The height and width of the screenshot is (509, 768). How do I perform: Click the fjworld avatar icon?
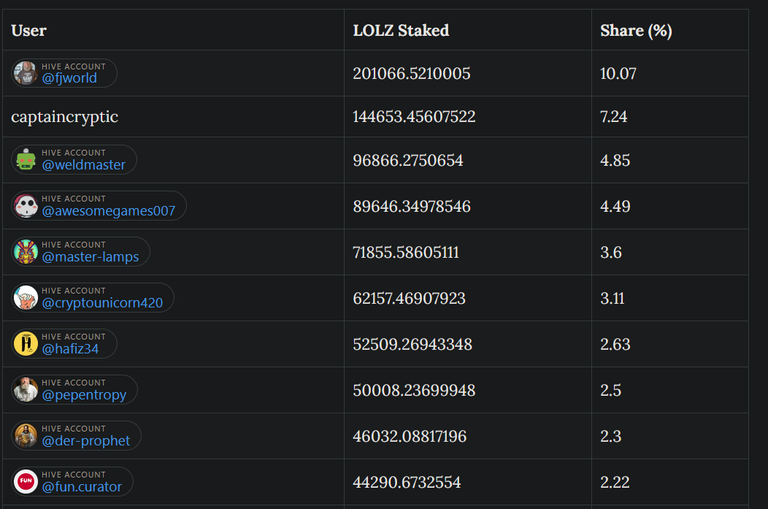25,73
